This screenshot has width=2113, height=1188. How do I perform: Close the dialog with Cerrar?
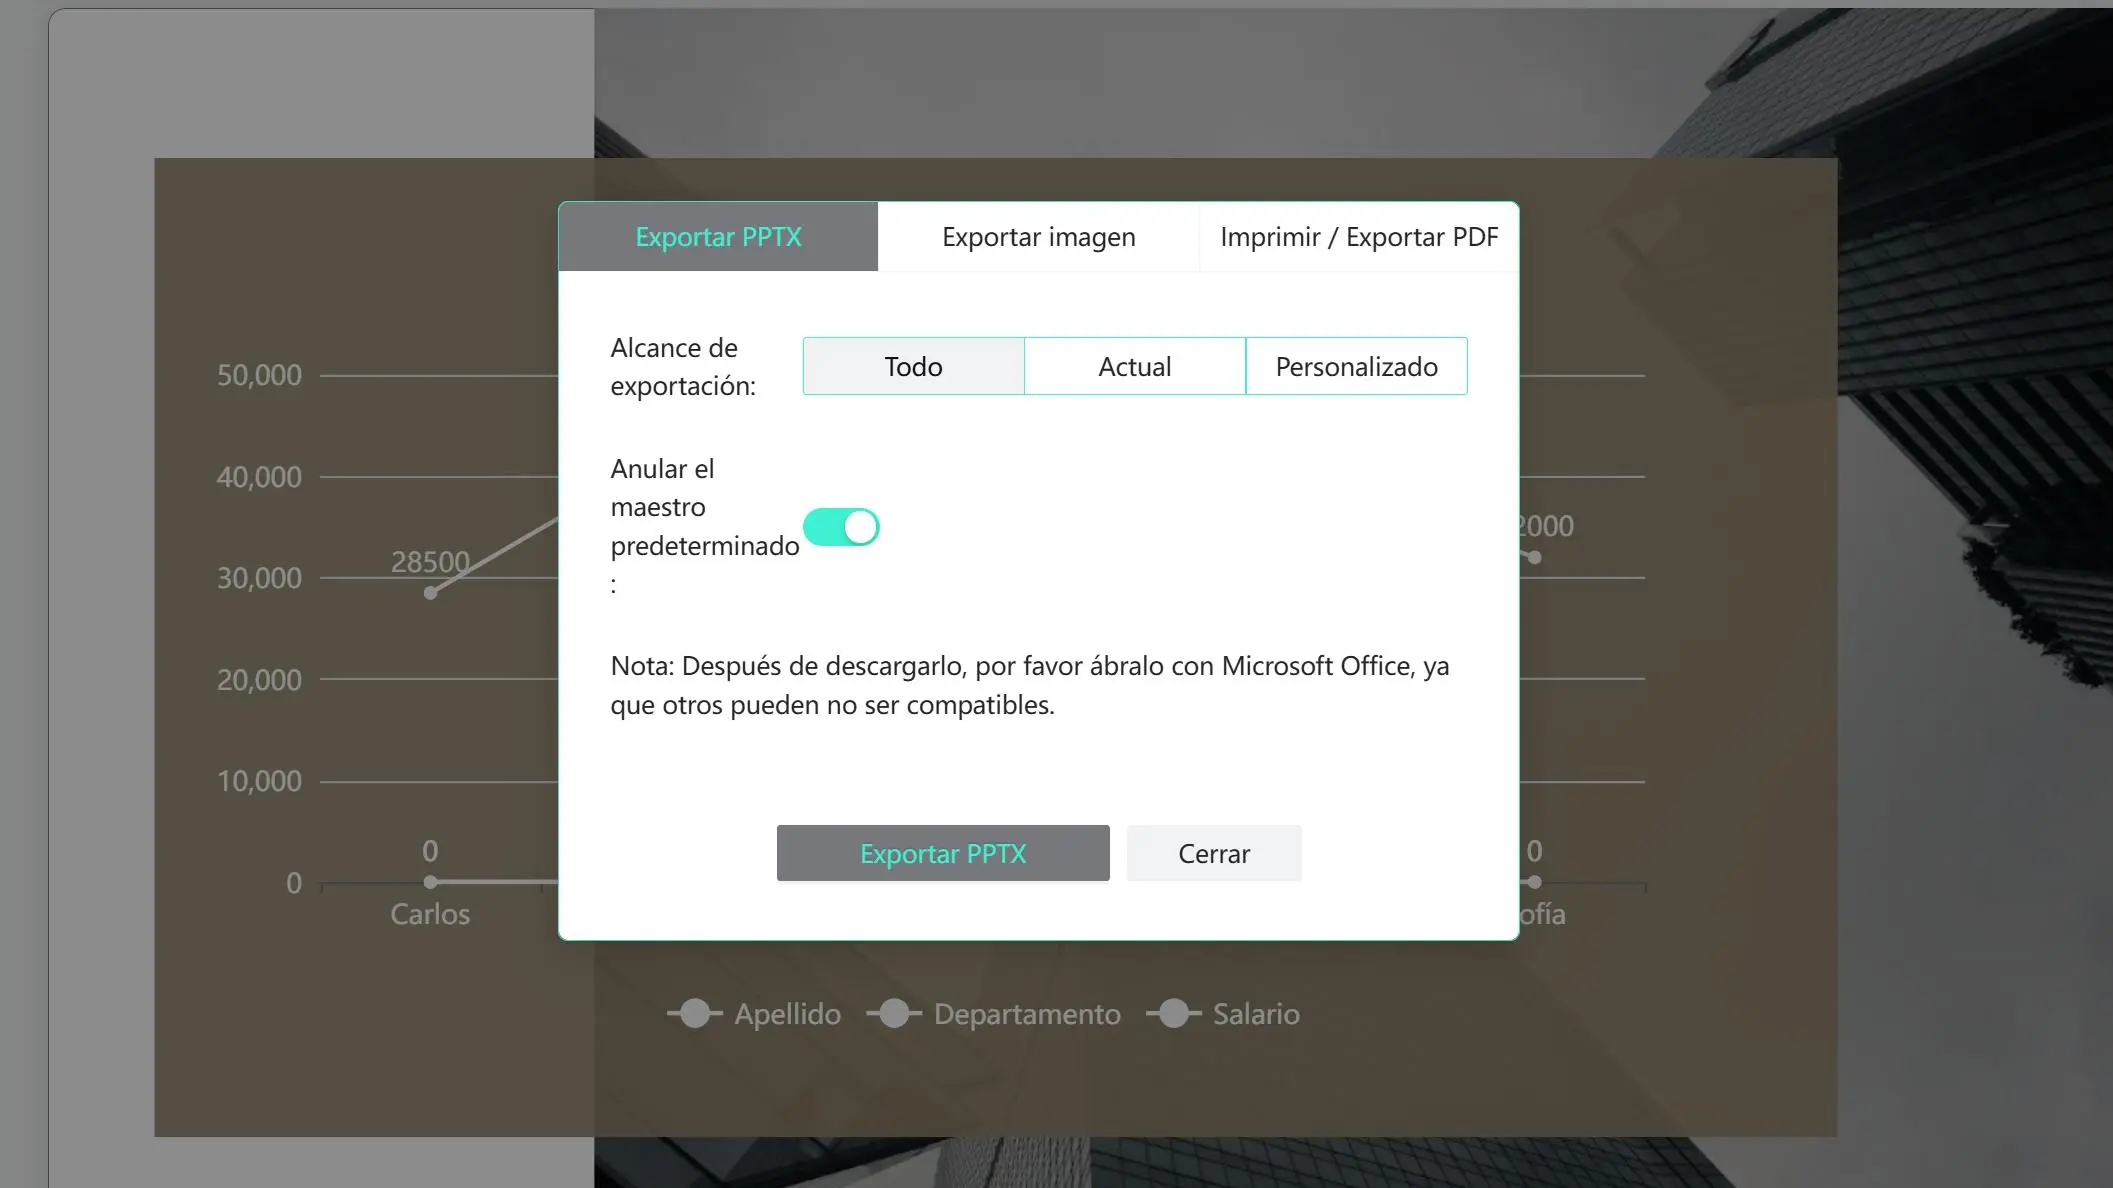[1213, 853]
